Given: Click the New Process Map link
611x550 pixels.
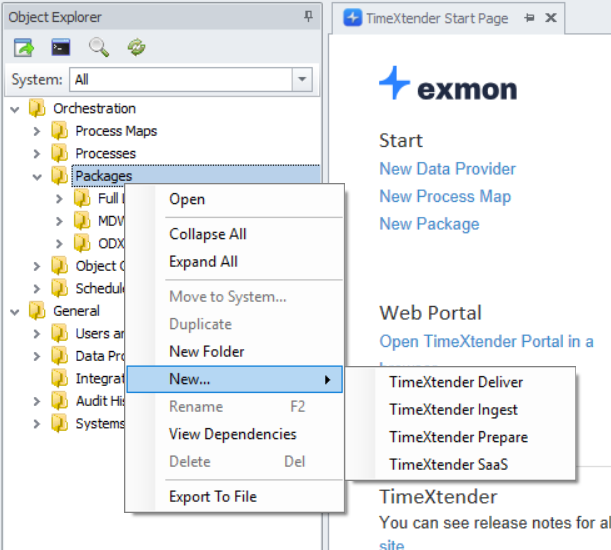Looking at the screenshot, I should click(x=445, y=196).
